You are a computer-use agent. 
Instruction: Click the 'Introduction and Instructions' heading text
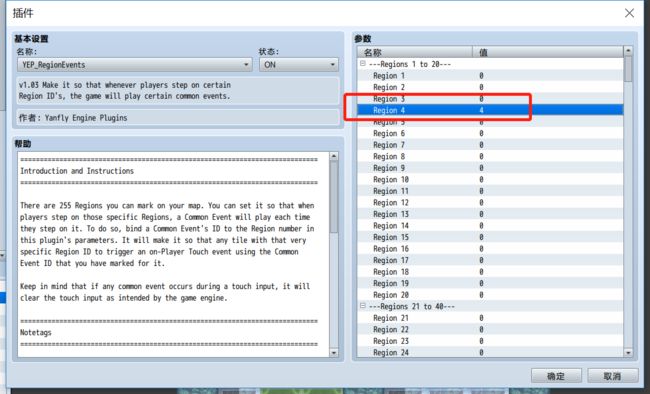tap(77, 171)
